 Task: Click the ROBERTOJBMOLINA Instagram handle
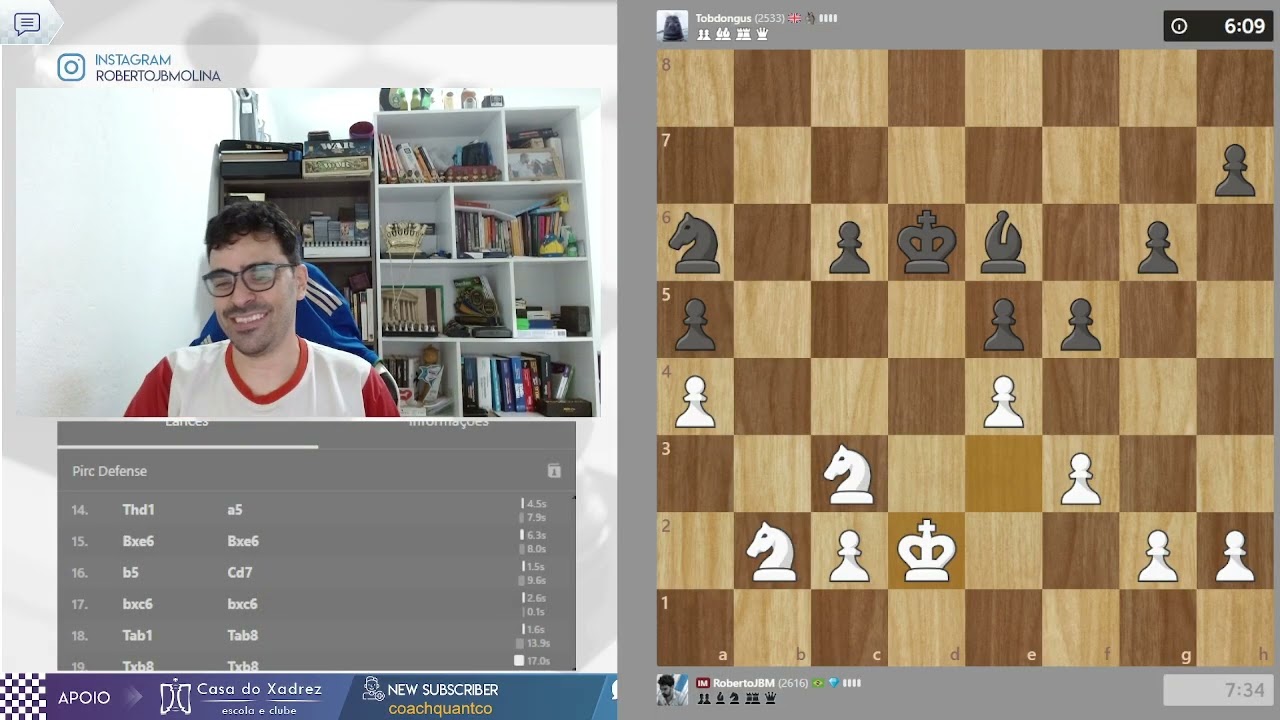tap(158, 76)
